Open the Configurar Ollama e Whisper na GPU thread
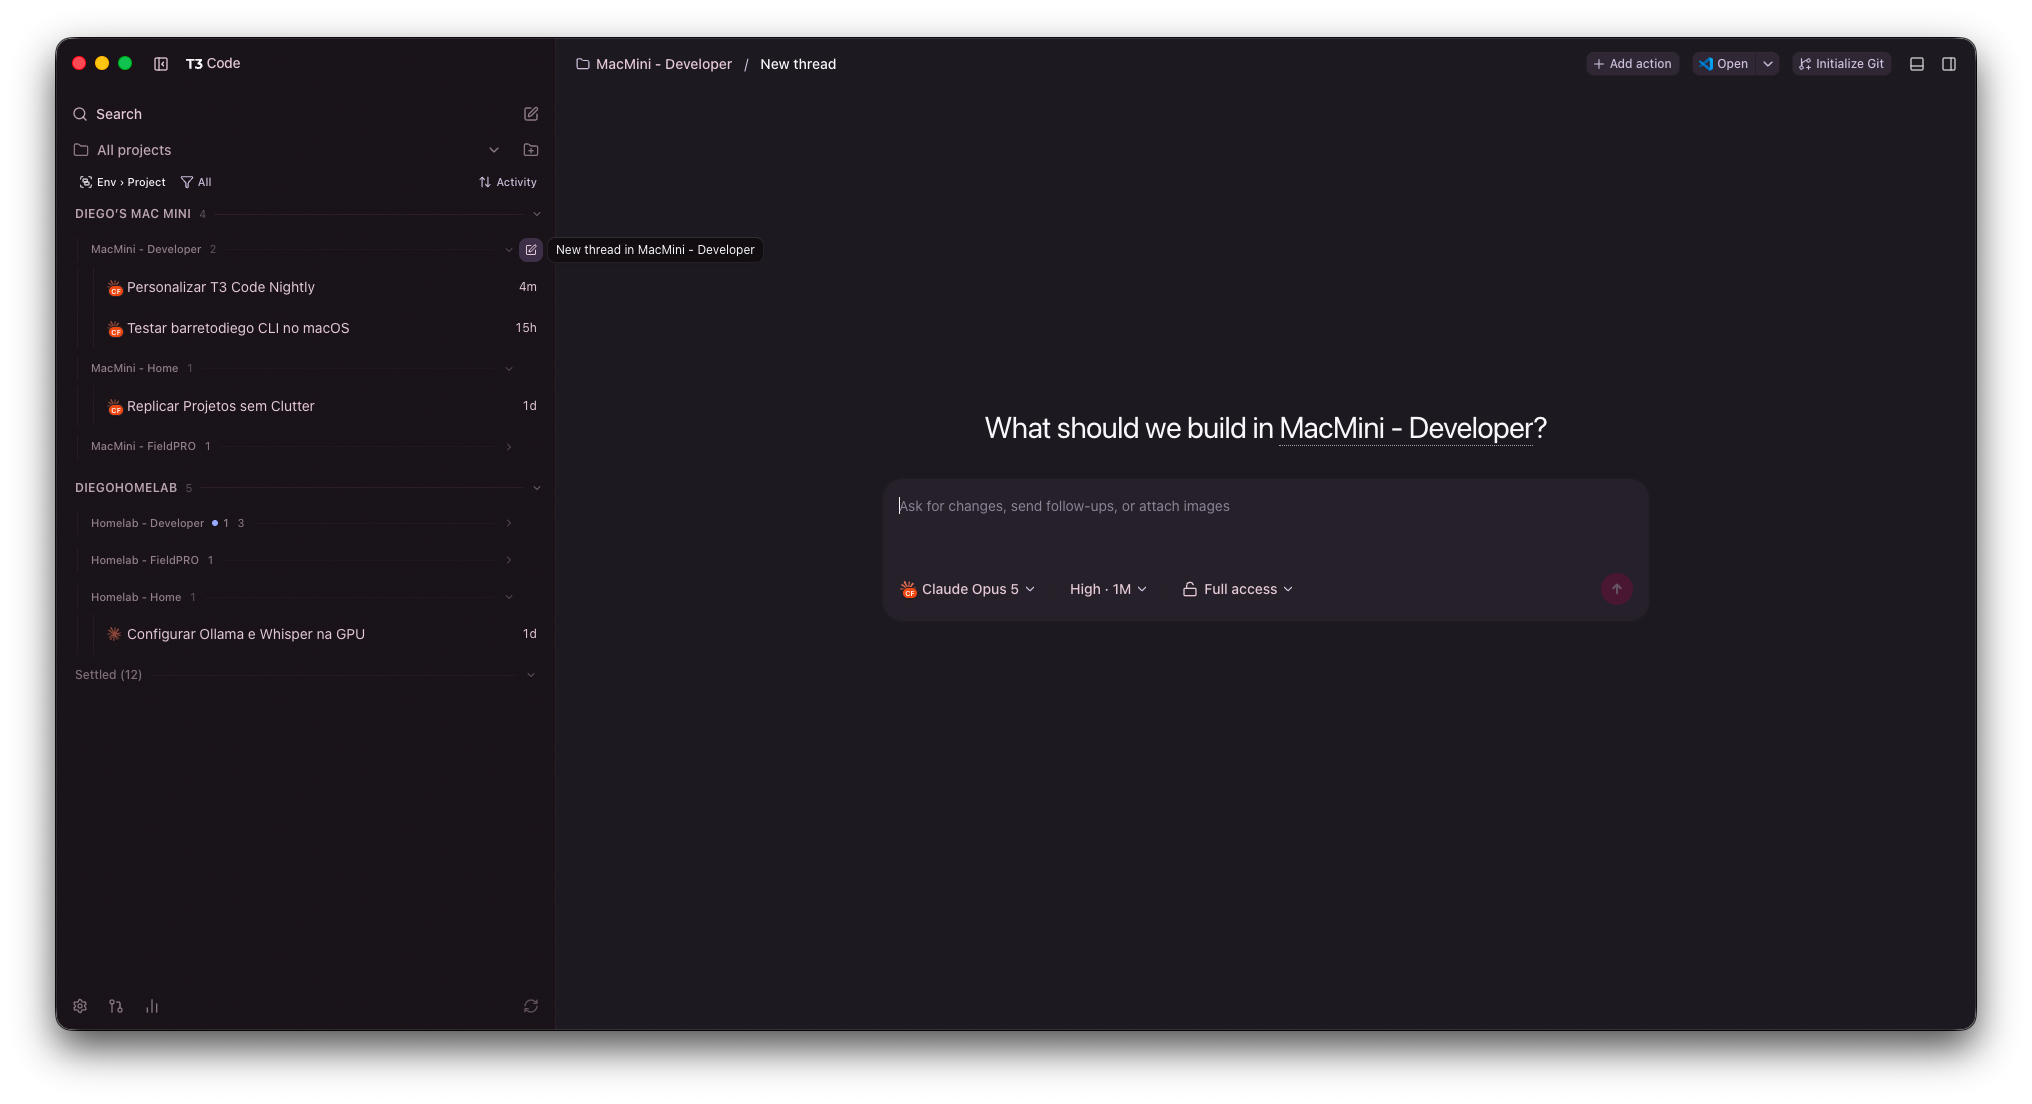Viewport: 2032px width, 1104px height. click(320, 634)
